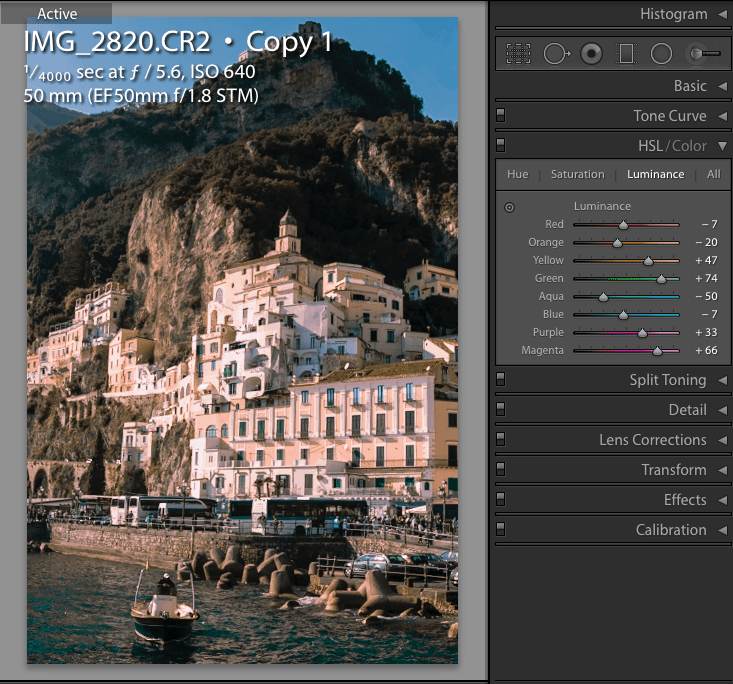The image size is (733, 684).
Task: Click the Orange value field -20
Action: click(706, 242)
